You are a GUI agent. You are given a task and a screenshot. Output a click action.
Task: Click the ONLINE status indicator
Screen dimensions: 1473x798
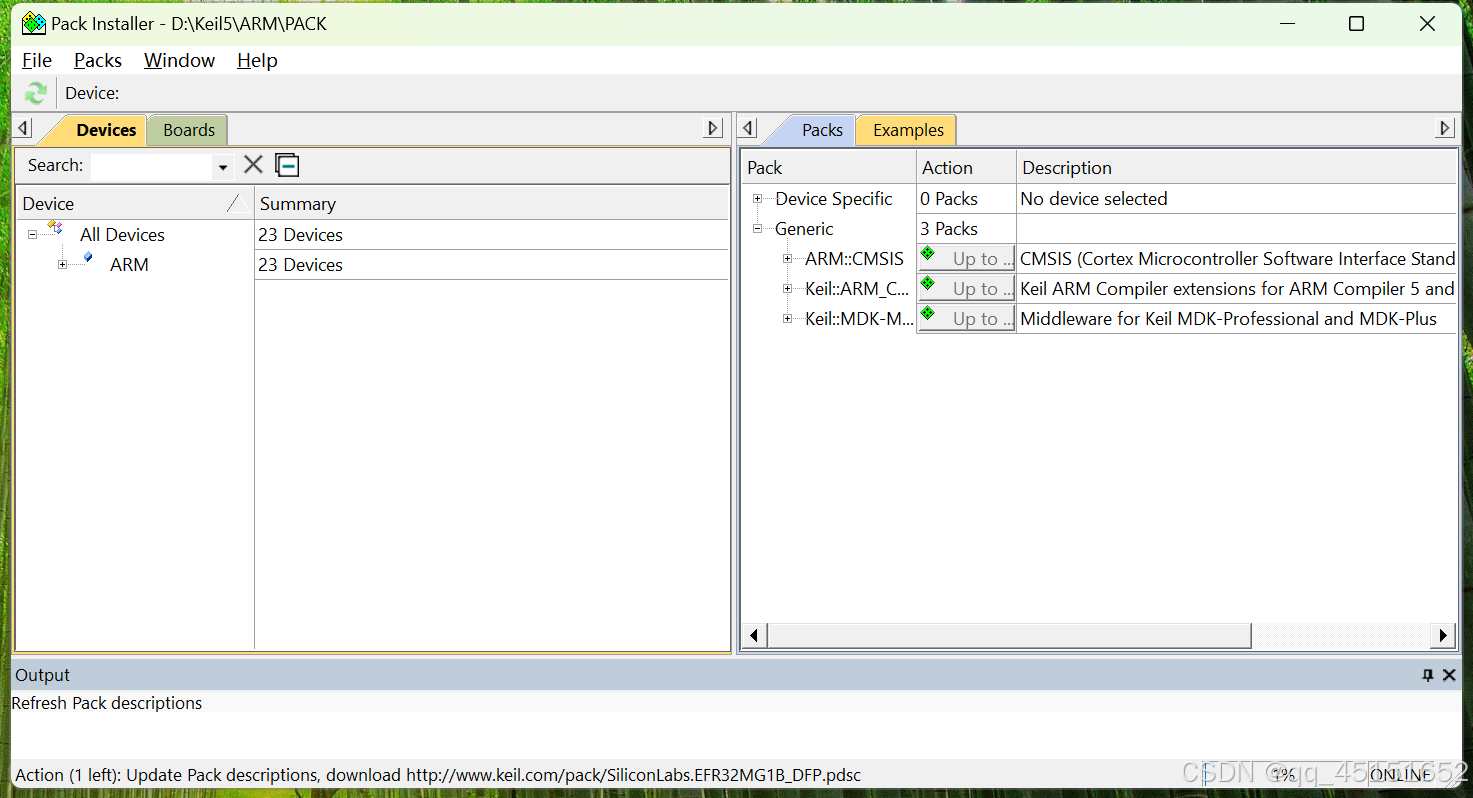coord(1399,775)
